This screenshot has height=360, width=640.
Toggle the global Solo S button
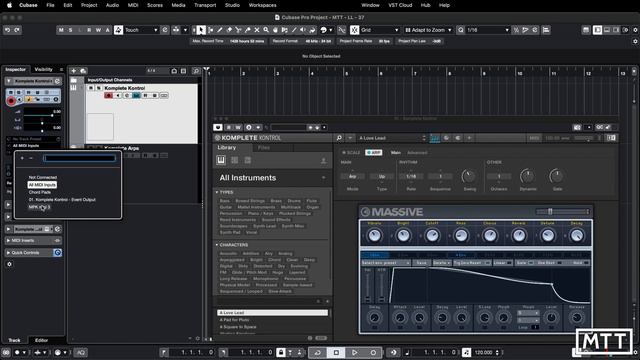tap(71, 30)
